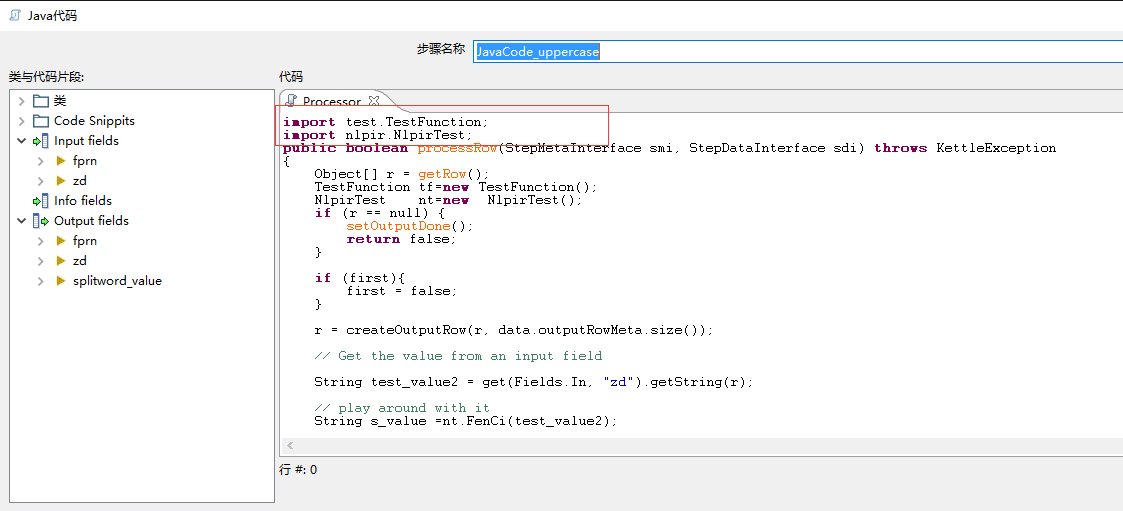1123x511 pixels.
Task: Click the 行 #: 0 line indicator
Action: pyautogui.click(x=298, y=469)
